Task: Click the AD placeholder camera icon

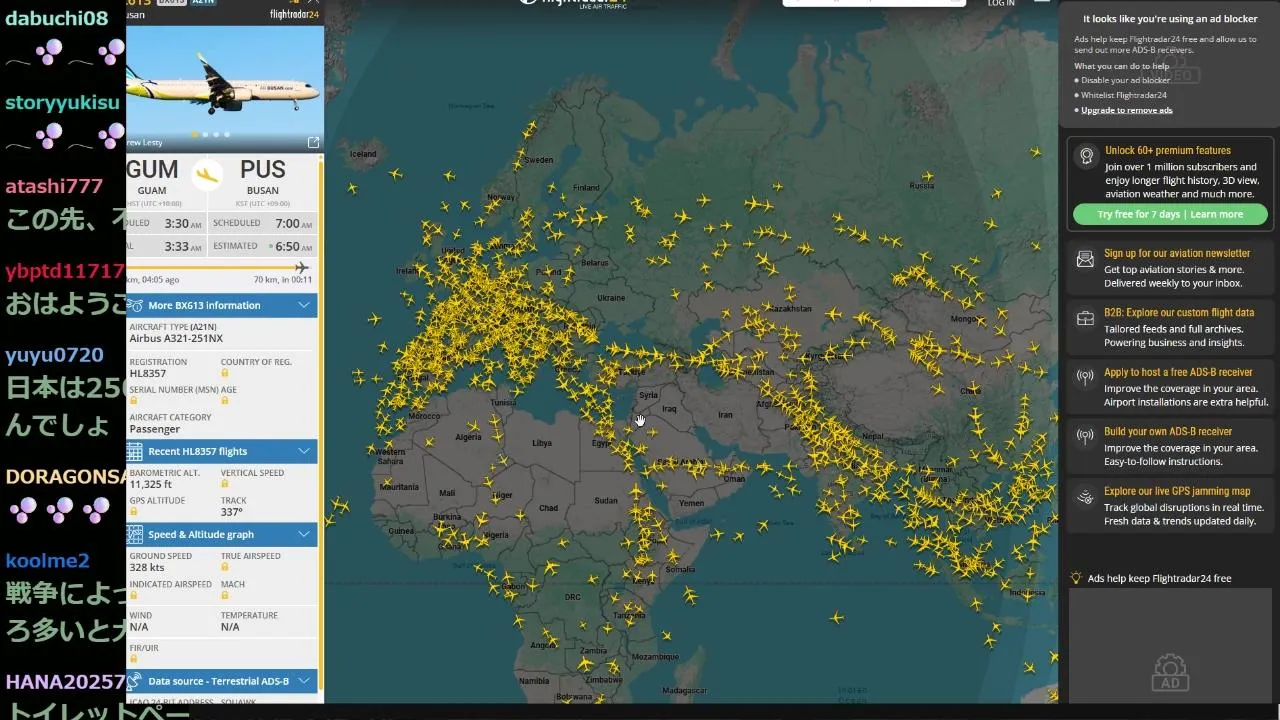Action: (1169, 672)
